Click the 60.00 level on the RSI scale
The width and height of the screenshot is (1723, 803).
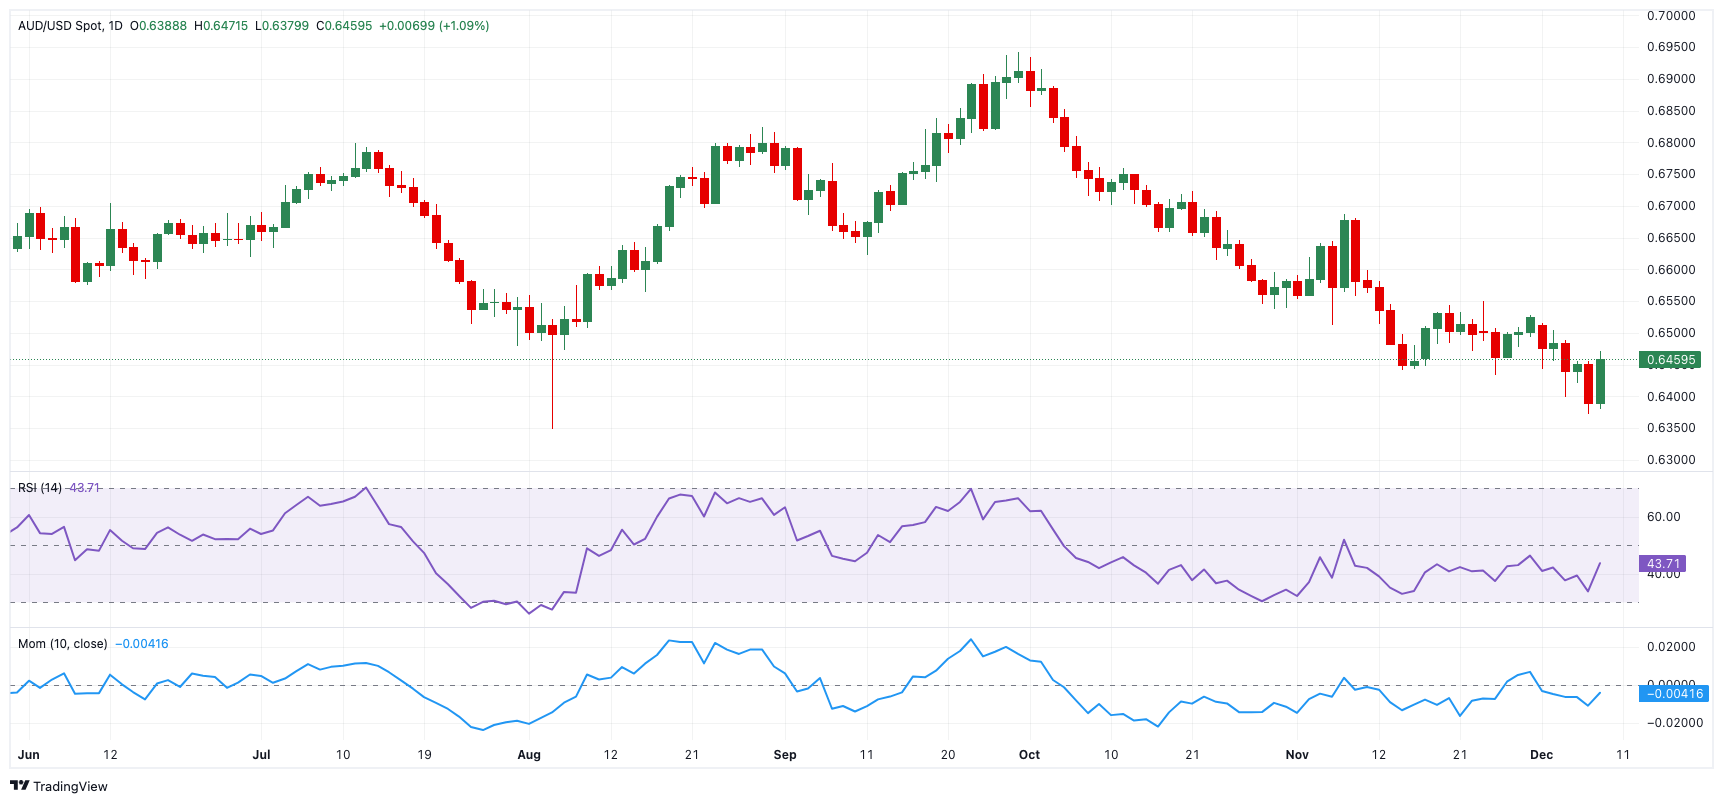pyautogui.click(x=1663, y=517)
